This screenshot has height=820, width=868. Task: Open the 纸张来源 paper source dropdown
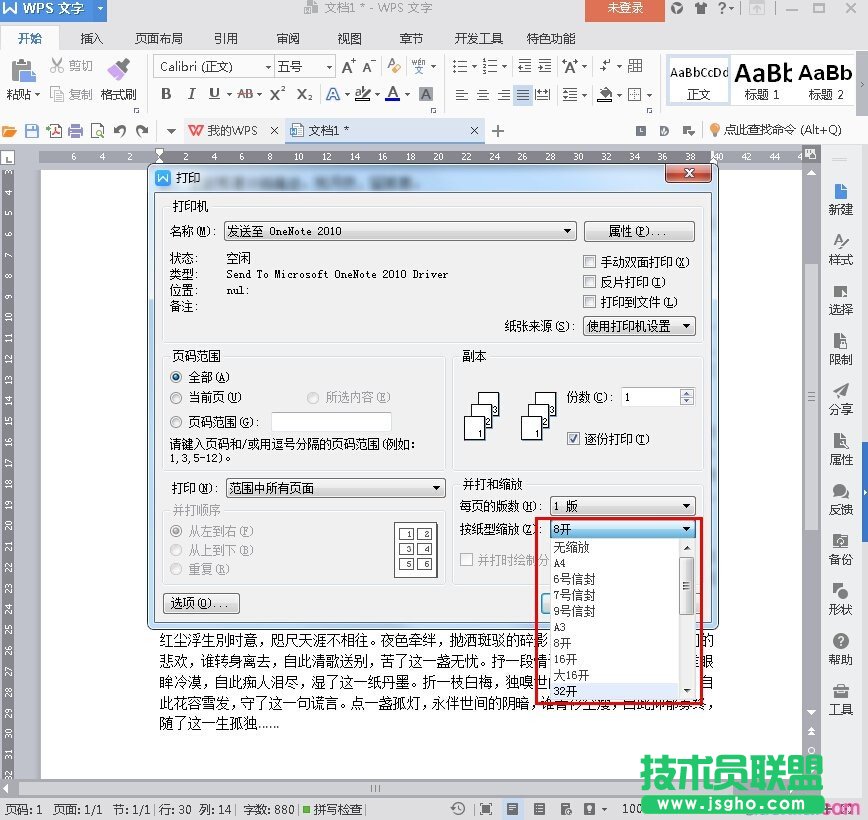tap(686, 325)
